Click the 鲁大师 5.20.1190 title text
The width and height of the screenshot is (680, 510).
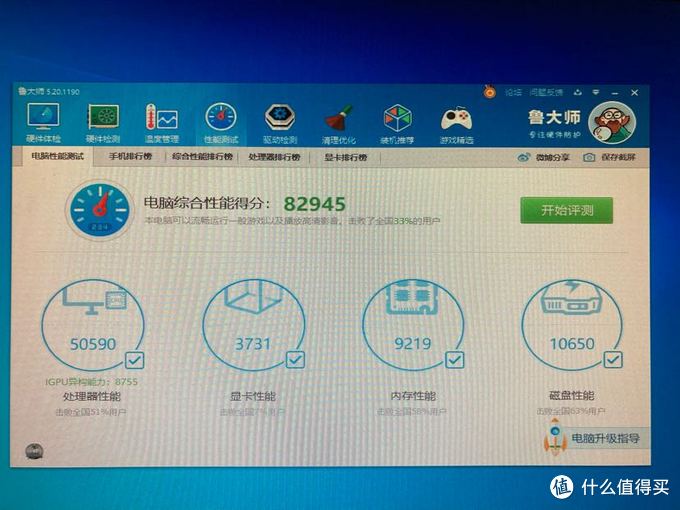[49, 92]
